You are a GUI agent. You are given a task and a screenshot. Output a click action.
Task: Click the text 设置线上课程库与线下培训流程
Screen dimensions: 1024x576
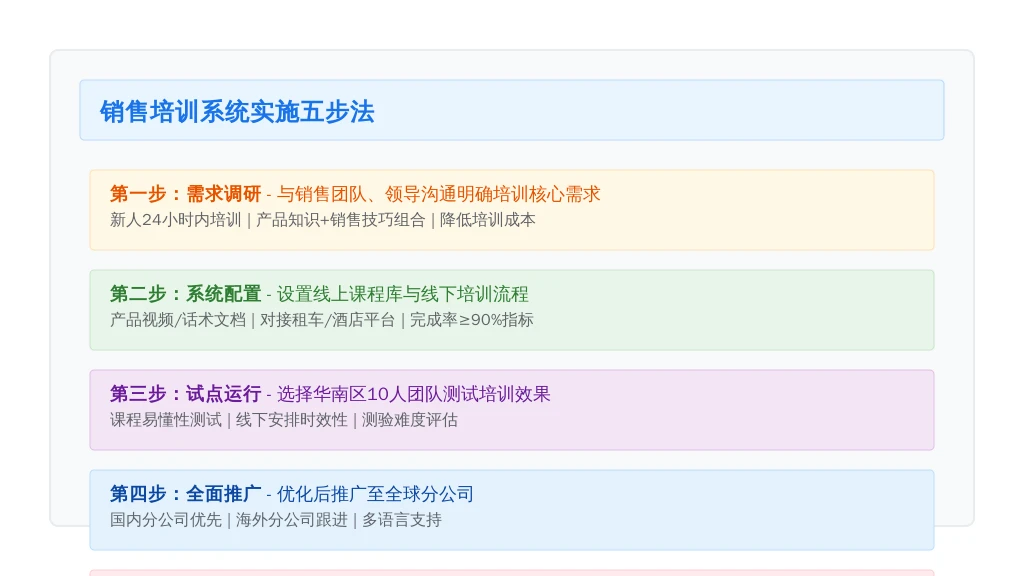[x=402, y=294]
